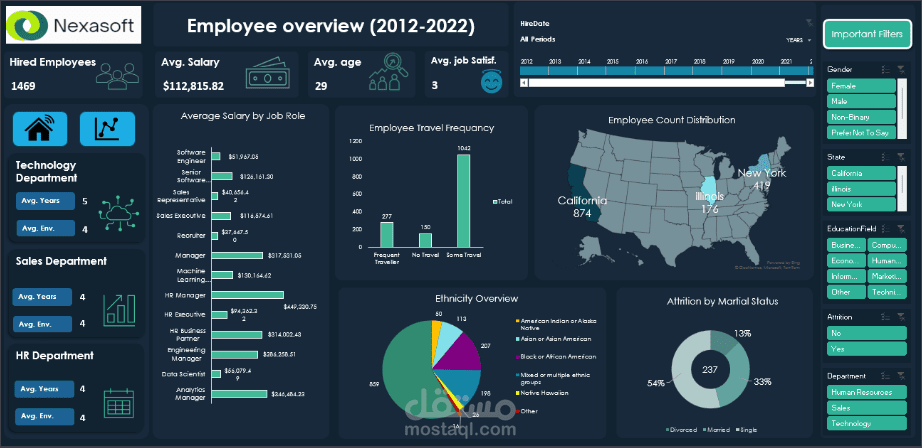Screen dimensions: 922x448
Task: Toggle multi-select on the Gender slicer
Action: pyautogui.click(x=886, y=69)
